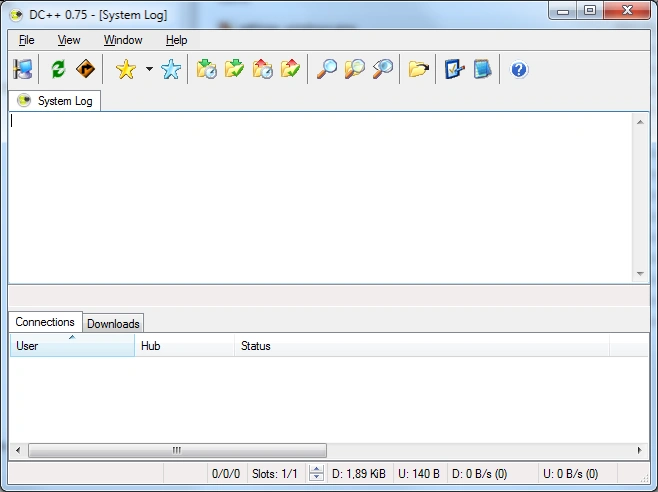The image size is (658, 492).
Task: Open the Settings checklist icon
Action: coord(454,69)
